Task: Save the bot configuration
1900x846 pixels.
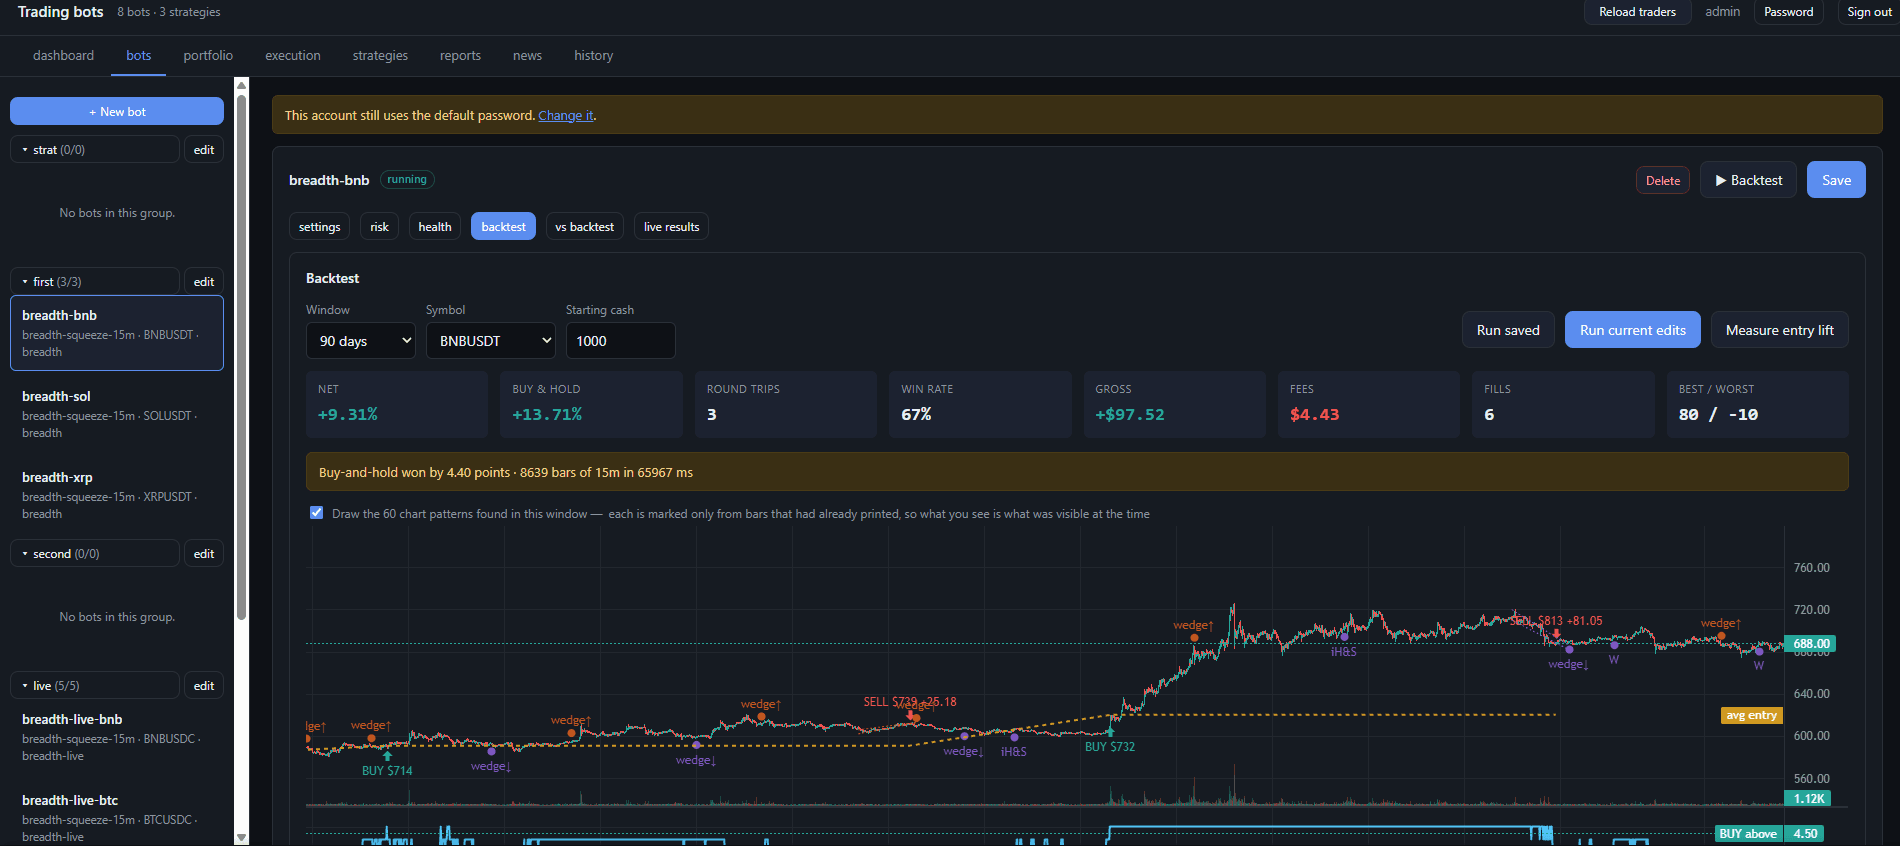Action: 1836,180
